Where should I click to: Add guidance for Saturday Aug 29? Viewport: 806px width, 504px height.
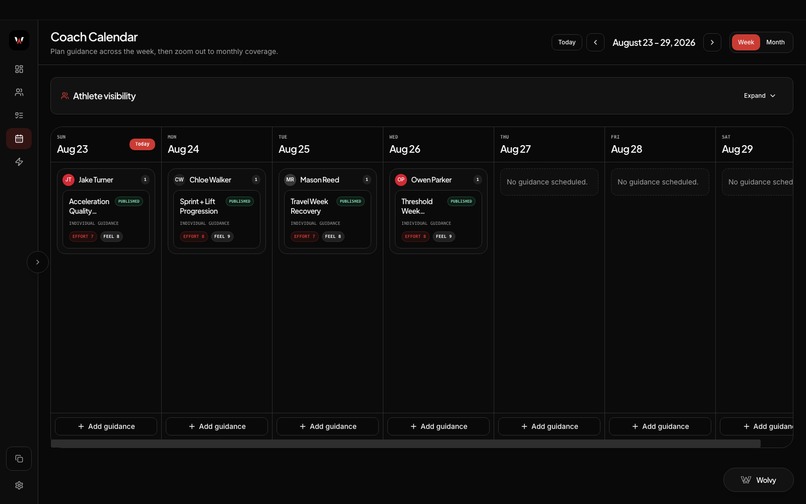(757, 426)
